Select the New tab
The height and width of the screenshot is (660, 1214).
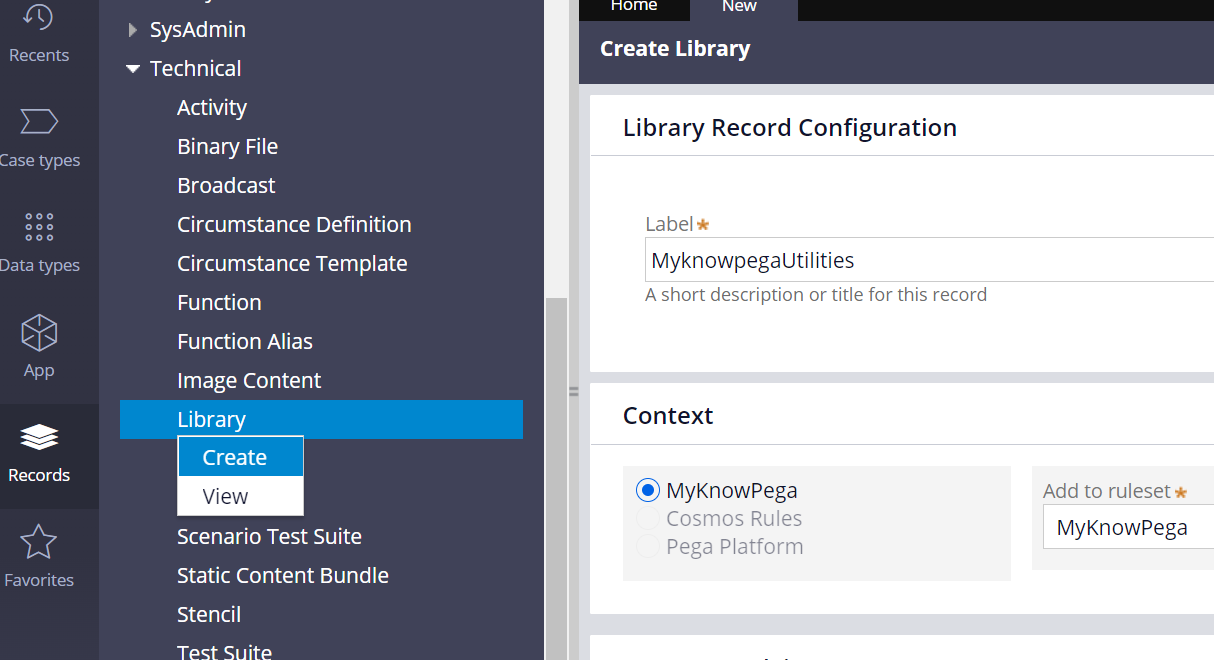point(740,6)
